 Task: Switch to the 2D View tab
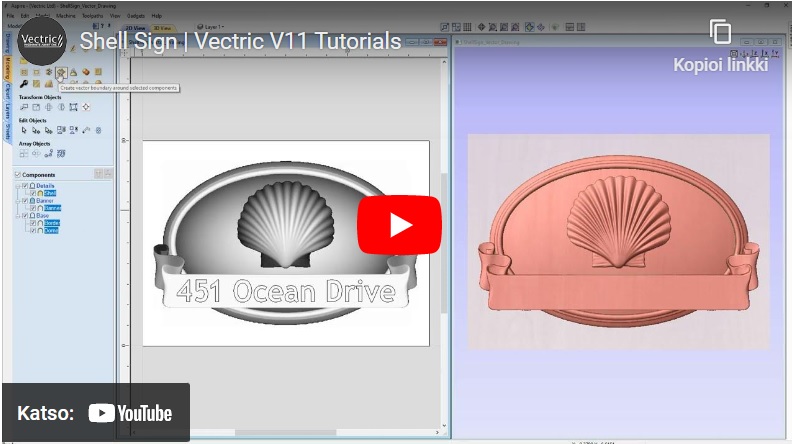135,28
